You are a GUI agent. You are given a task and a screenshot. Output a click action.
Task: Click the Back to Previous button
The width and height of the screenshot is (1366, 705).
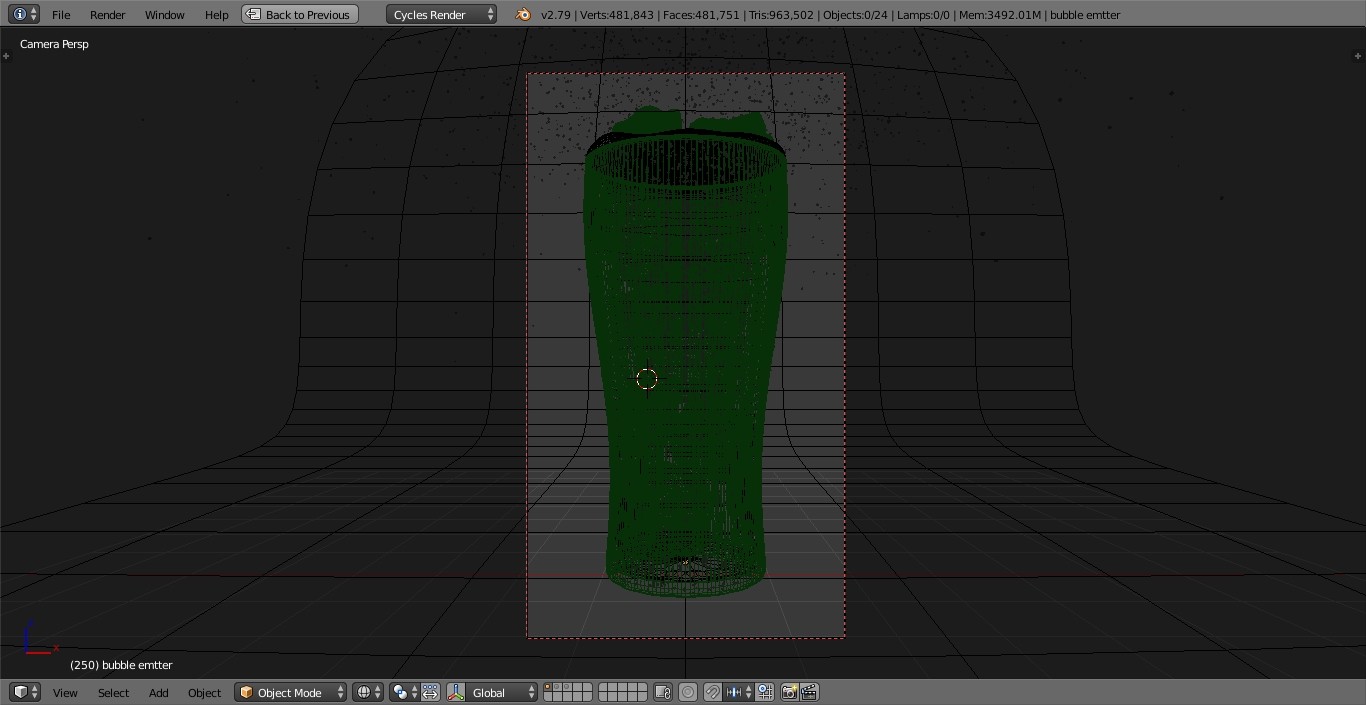tap(300, 14)
